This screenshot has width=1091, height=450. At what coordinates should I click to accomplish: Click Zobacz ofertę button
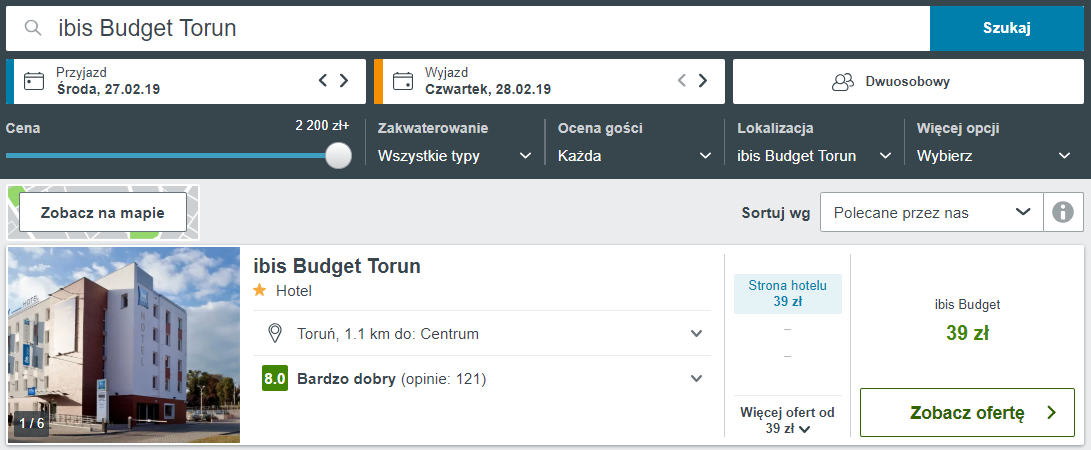(967, 413)
